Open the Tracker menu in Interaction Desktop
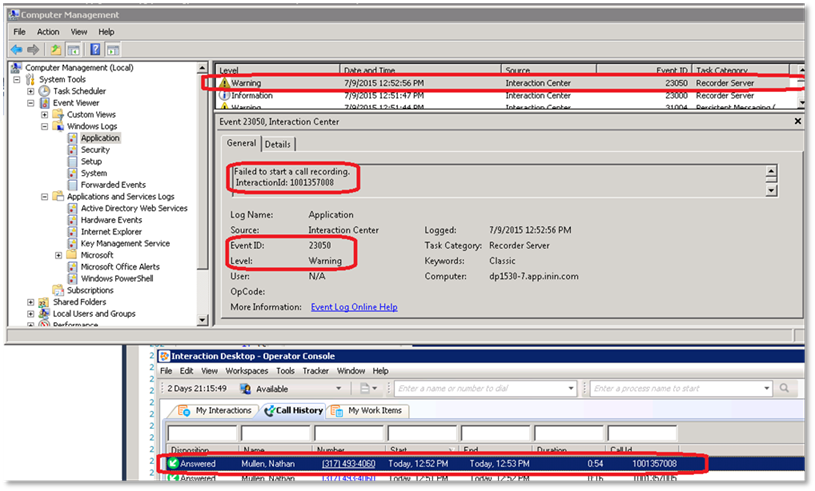815x491 pixels. [316, 371]
